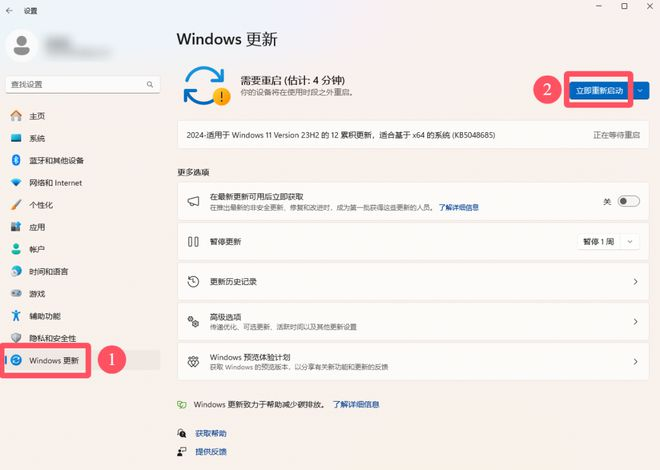Open 蓝牙和其他设备 settings

56,161
